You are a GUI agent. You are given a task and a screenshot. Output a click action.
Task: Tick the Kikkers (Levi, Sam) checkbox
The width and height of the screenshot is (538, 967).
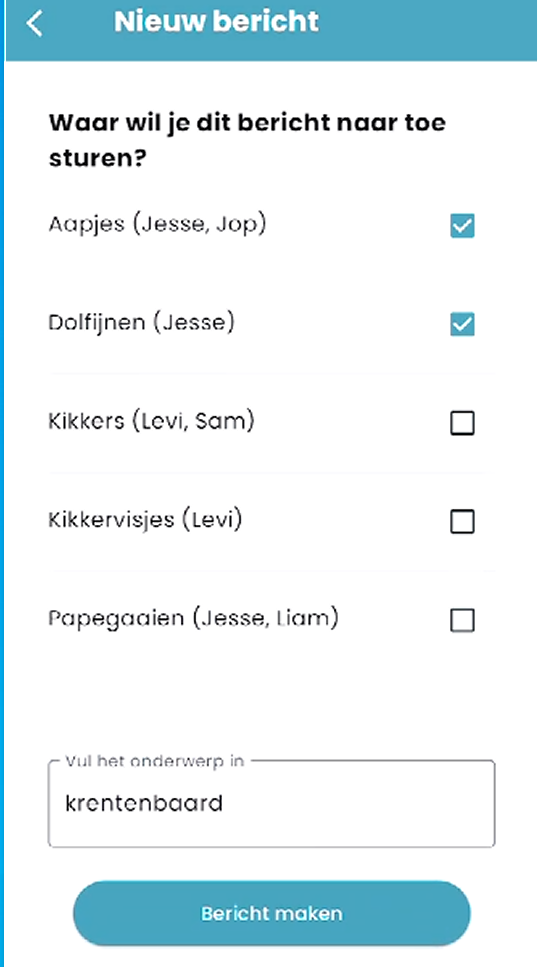click(x=462, y=424)
